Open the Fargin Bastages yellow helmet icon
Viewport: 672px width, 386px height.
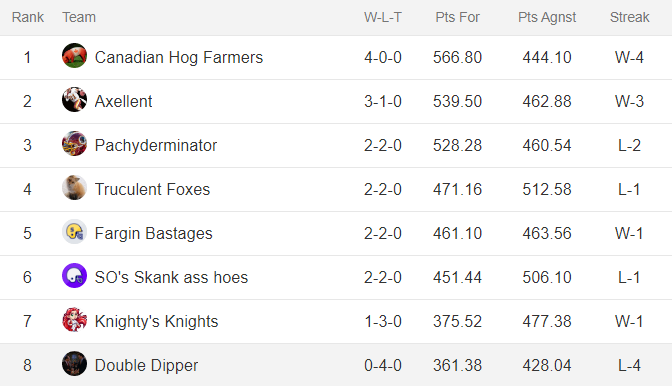pyautogui.click(x=75, y=232)
